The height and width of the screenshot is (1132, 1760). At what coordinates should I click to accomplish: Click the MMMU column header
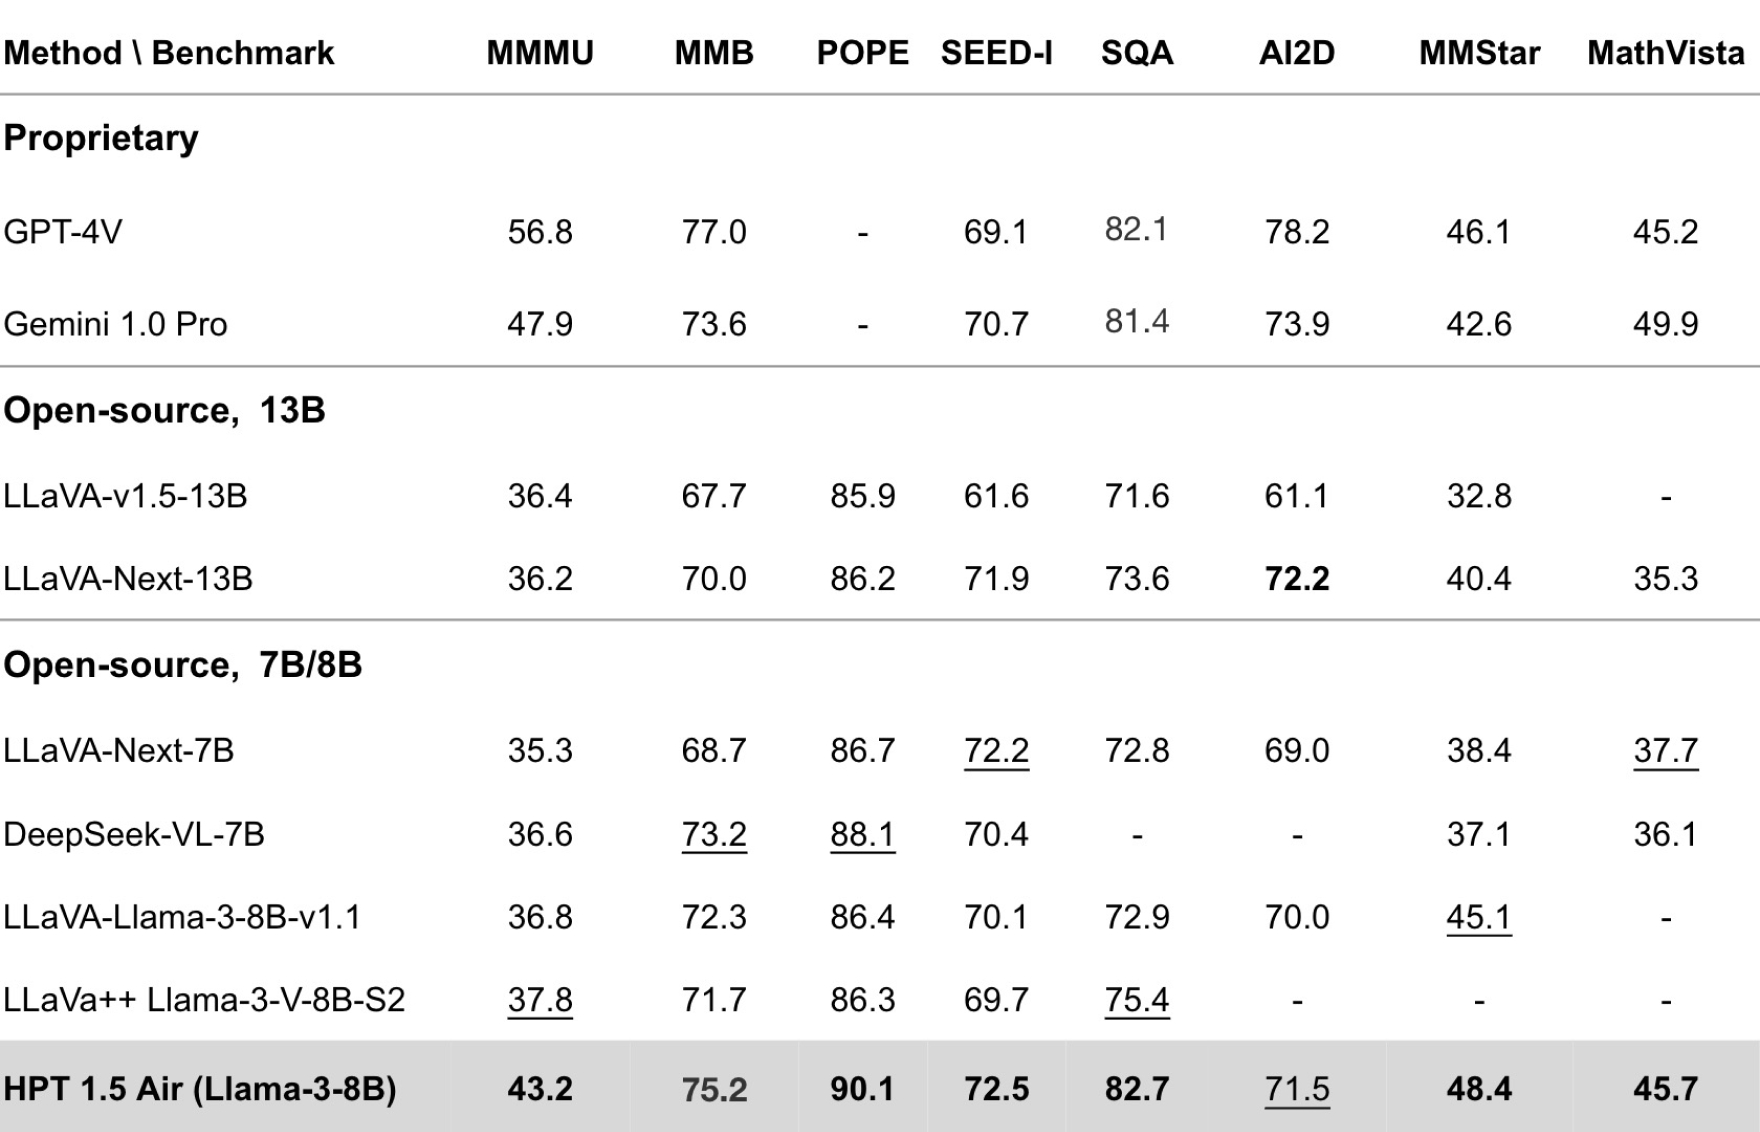click(540, 52)
